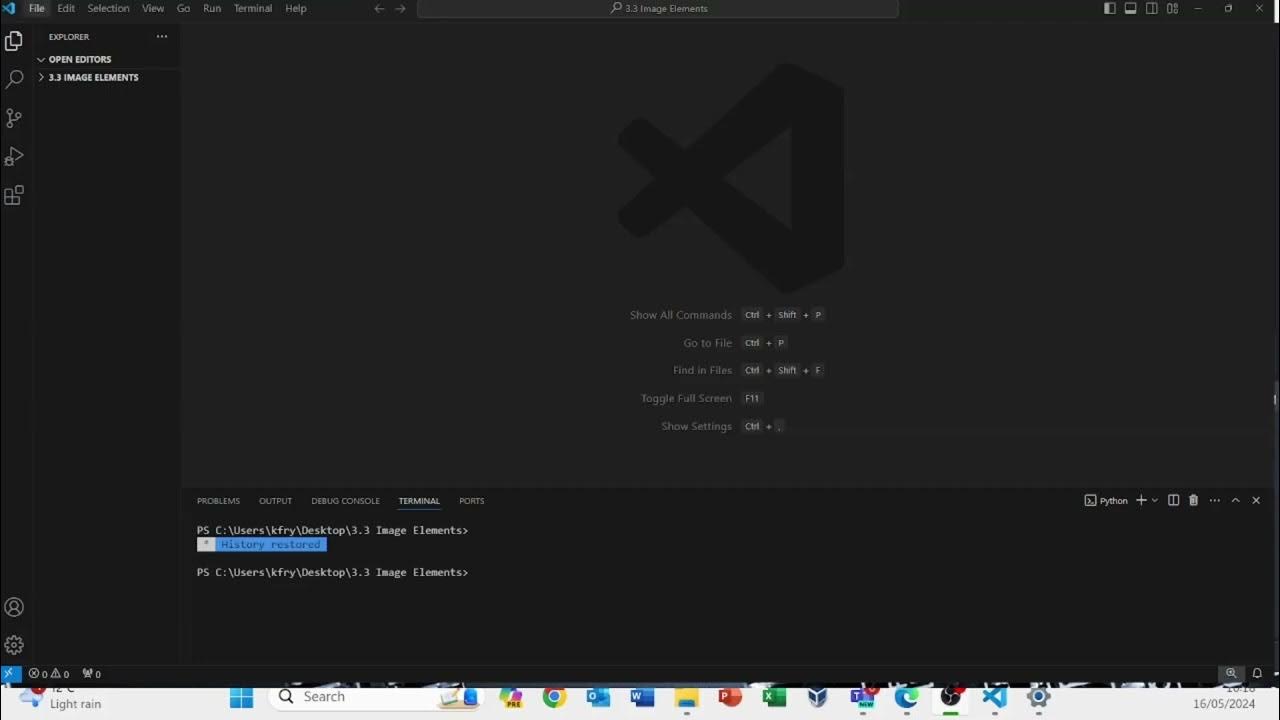Screen dimensions: 1280x720
Task: Close the terminal panel
Action: 1257,500
